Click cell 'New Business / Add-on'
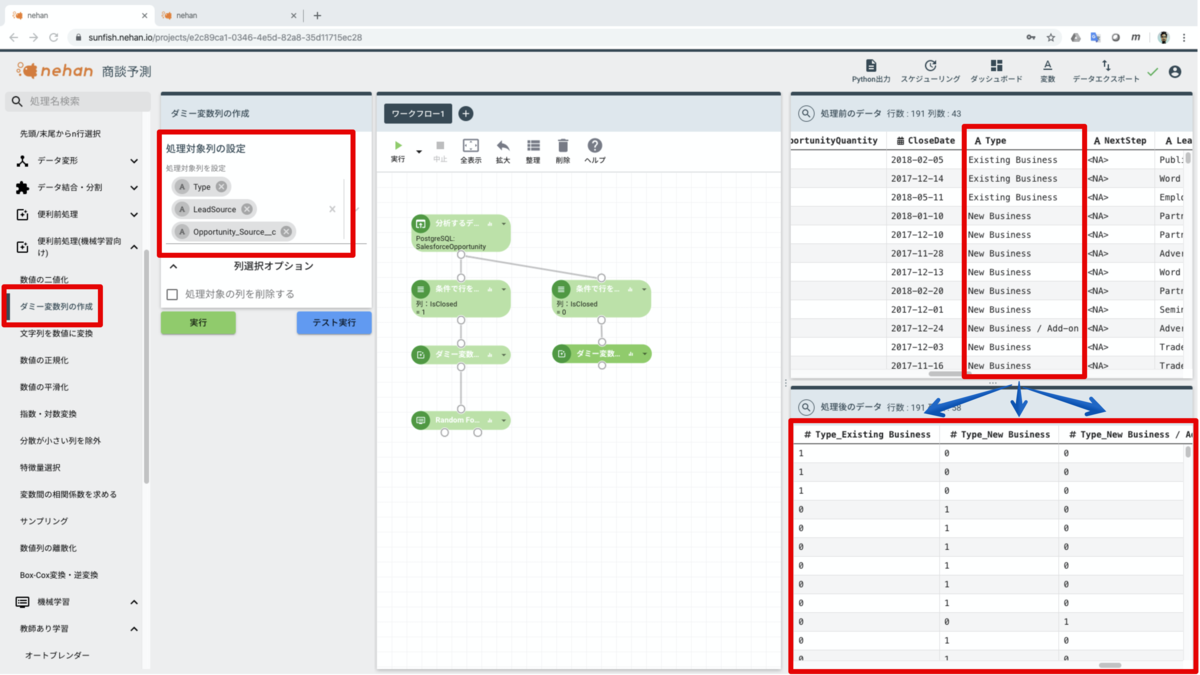The image size is (1200, 675). 1023,328
